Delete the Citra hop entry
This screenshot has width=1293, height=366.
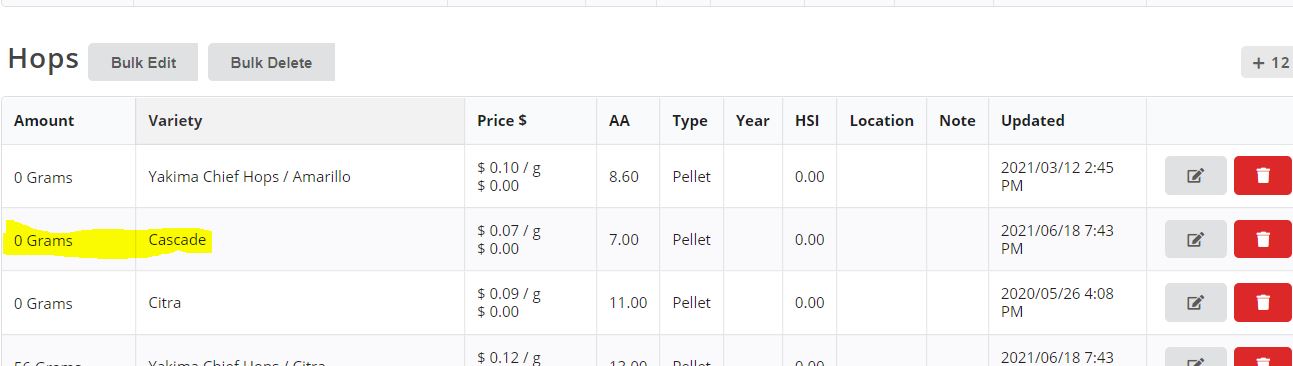coord(1263,302)
